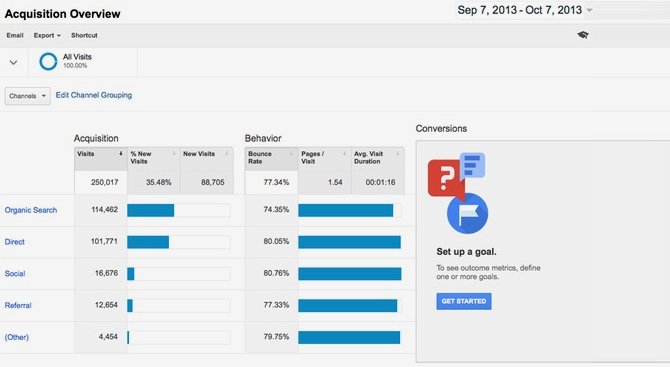Viewport: 670px width, 367px height.
Task: Open the Export menu
Action: (x=47, y=35)
